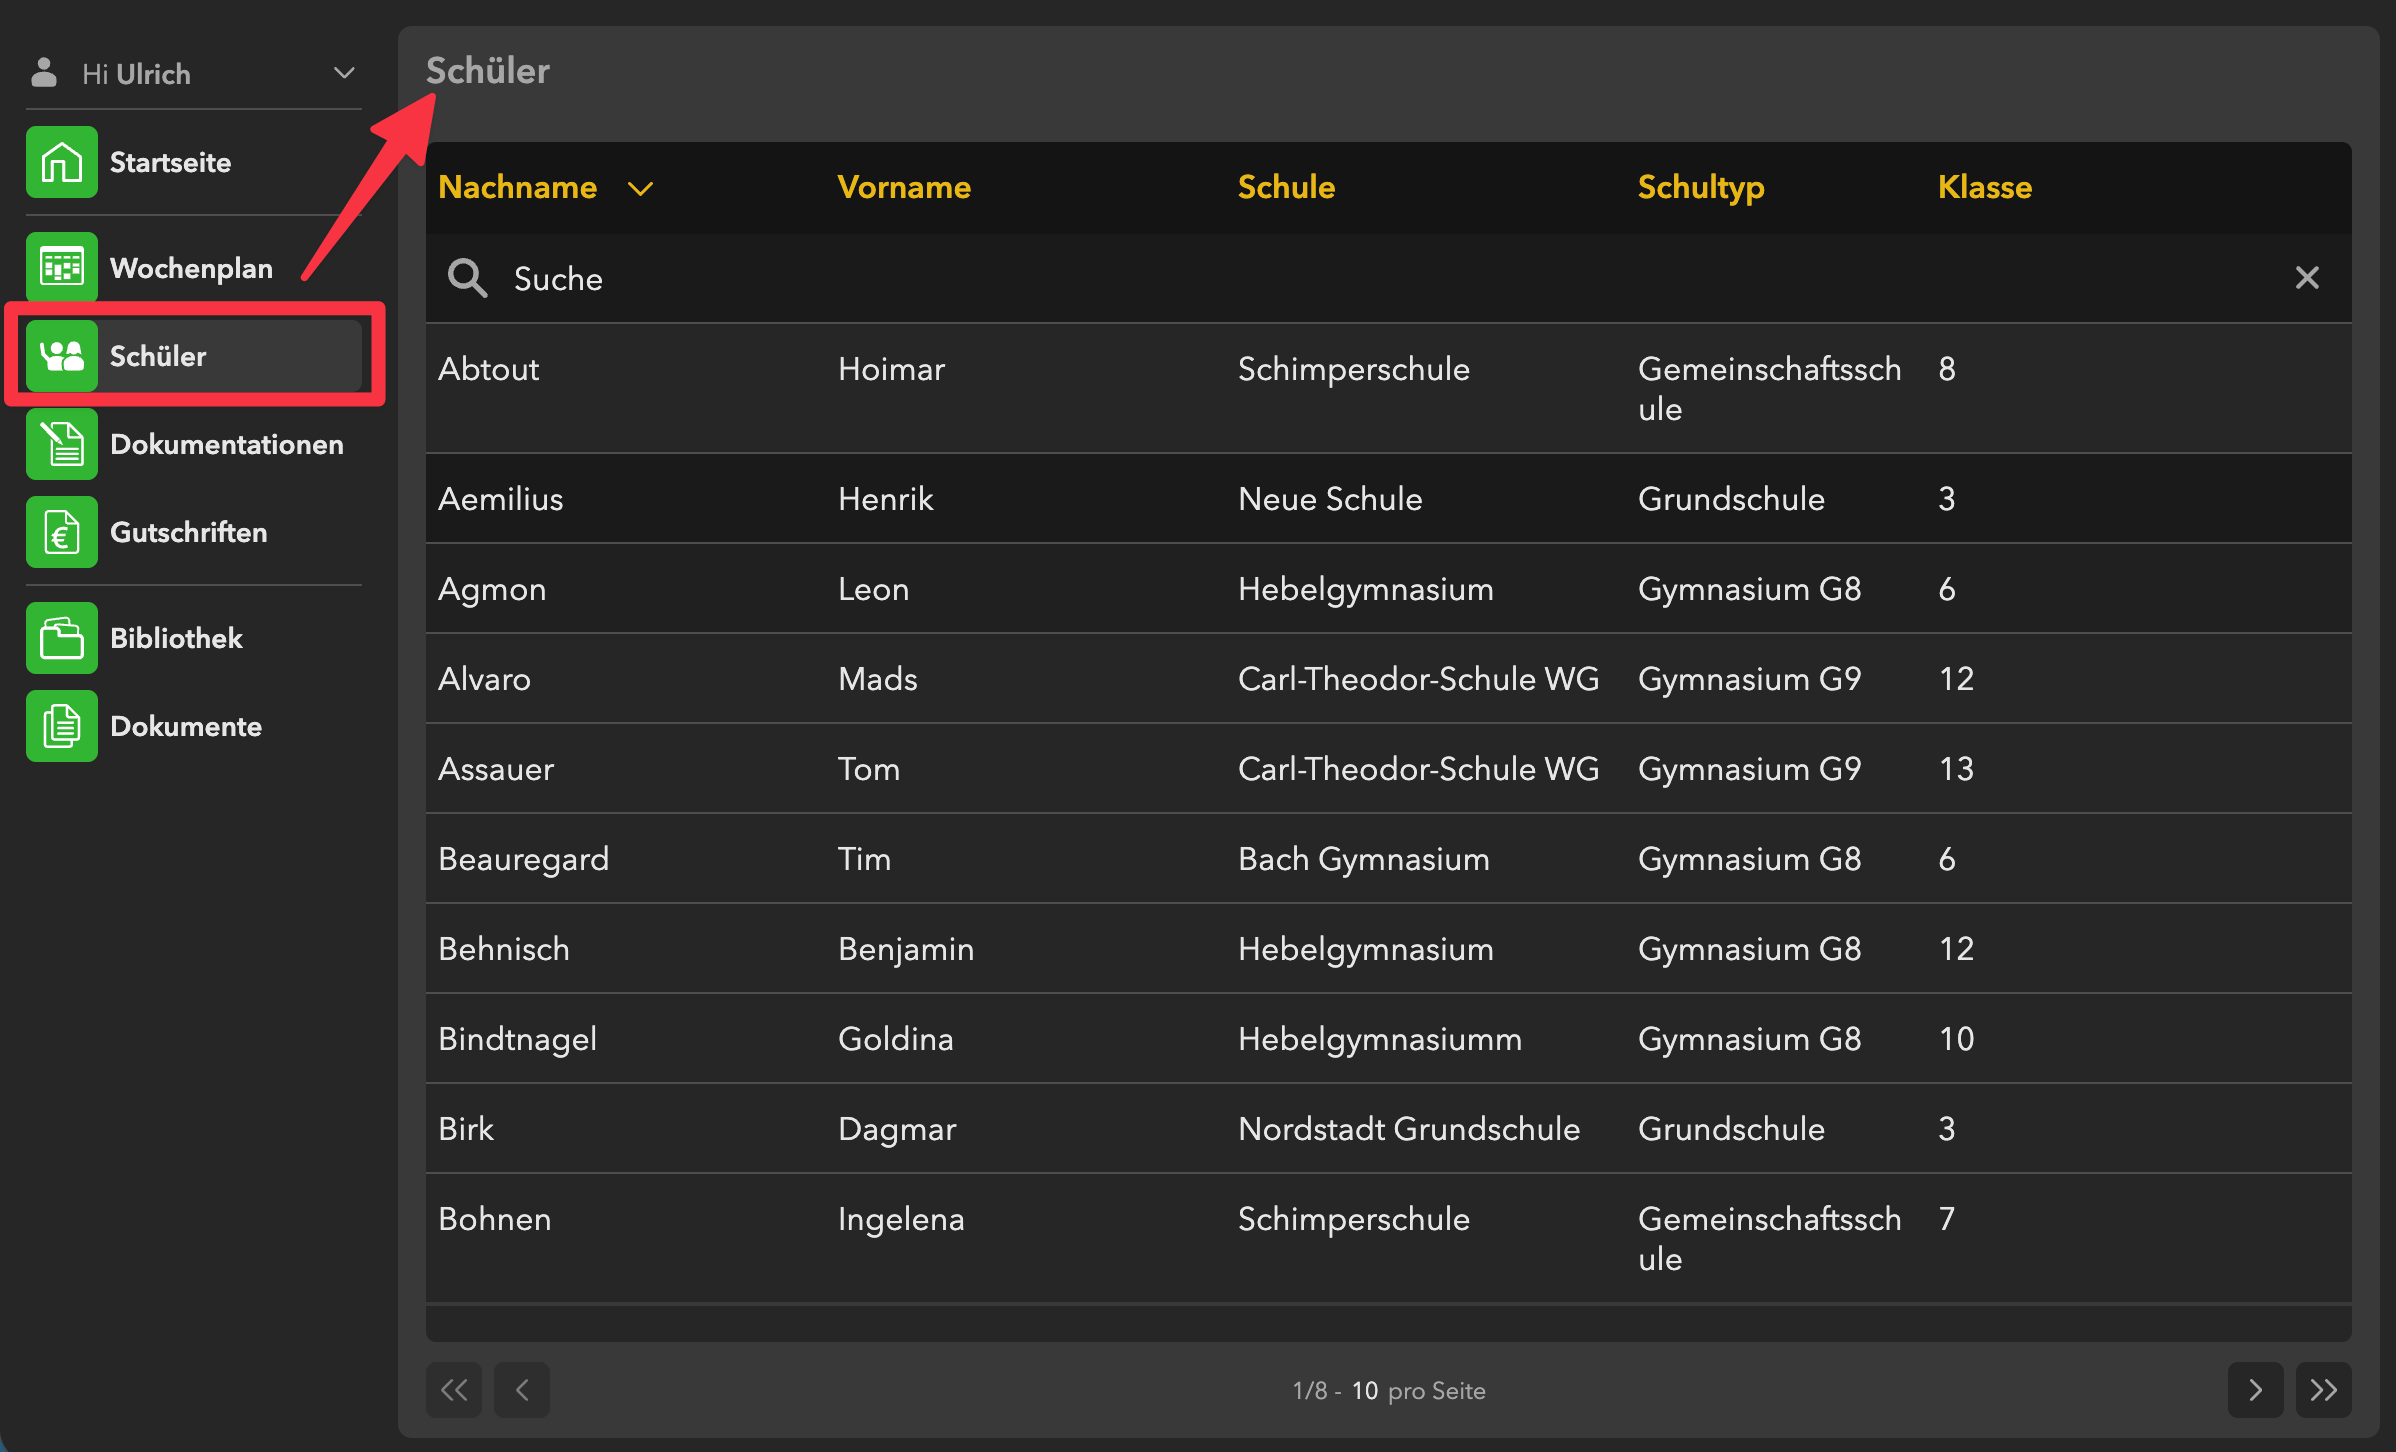Open the Wochenplan calendar icon

coord(62,267)
